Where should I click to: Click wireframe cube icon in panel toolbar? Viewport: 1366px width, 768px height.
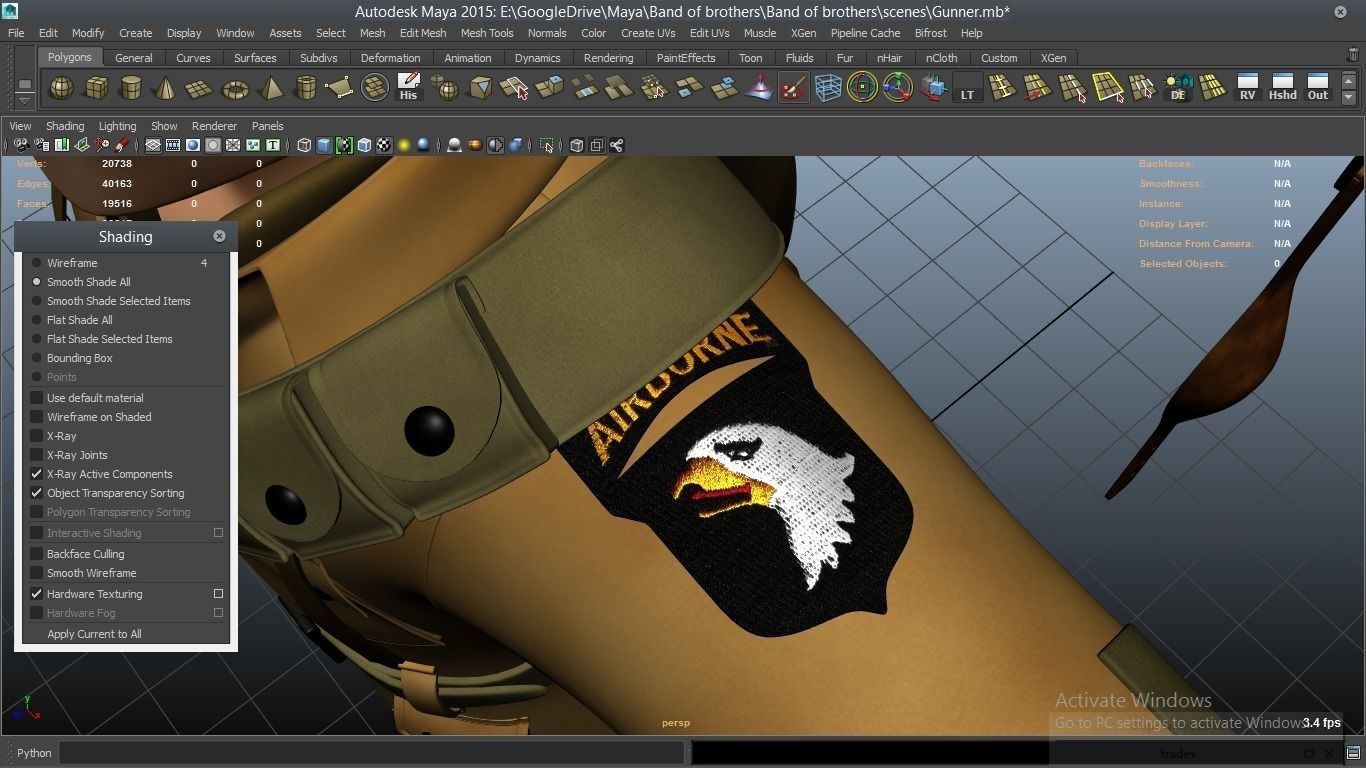304,146
